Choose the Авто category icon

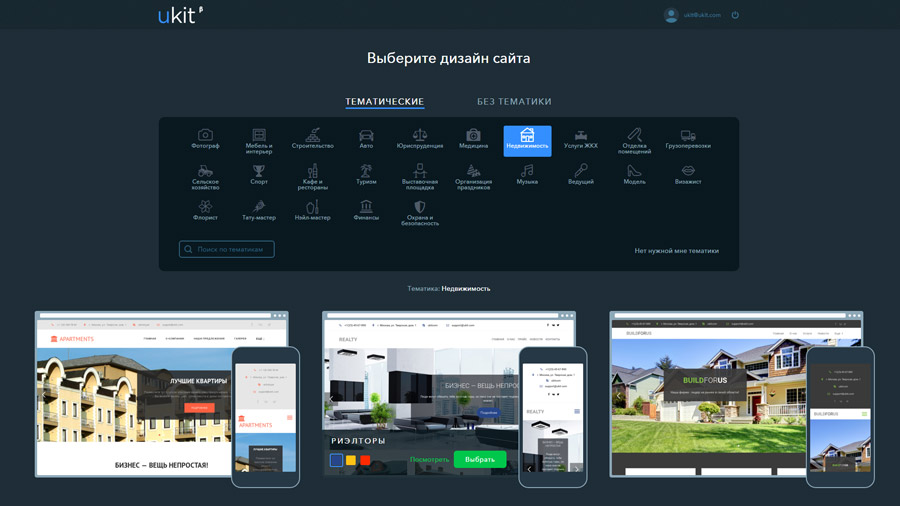click(x=366, y=135)
